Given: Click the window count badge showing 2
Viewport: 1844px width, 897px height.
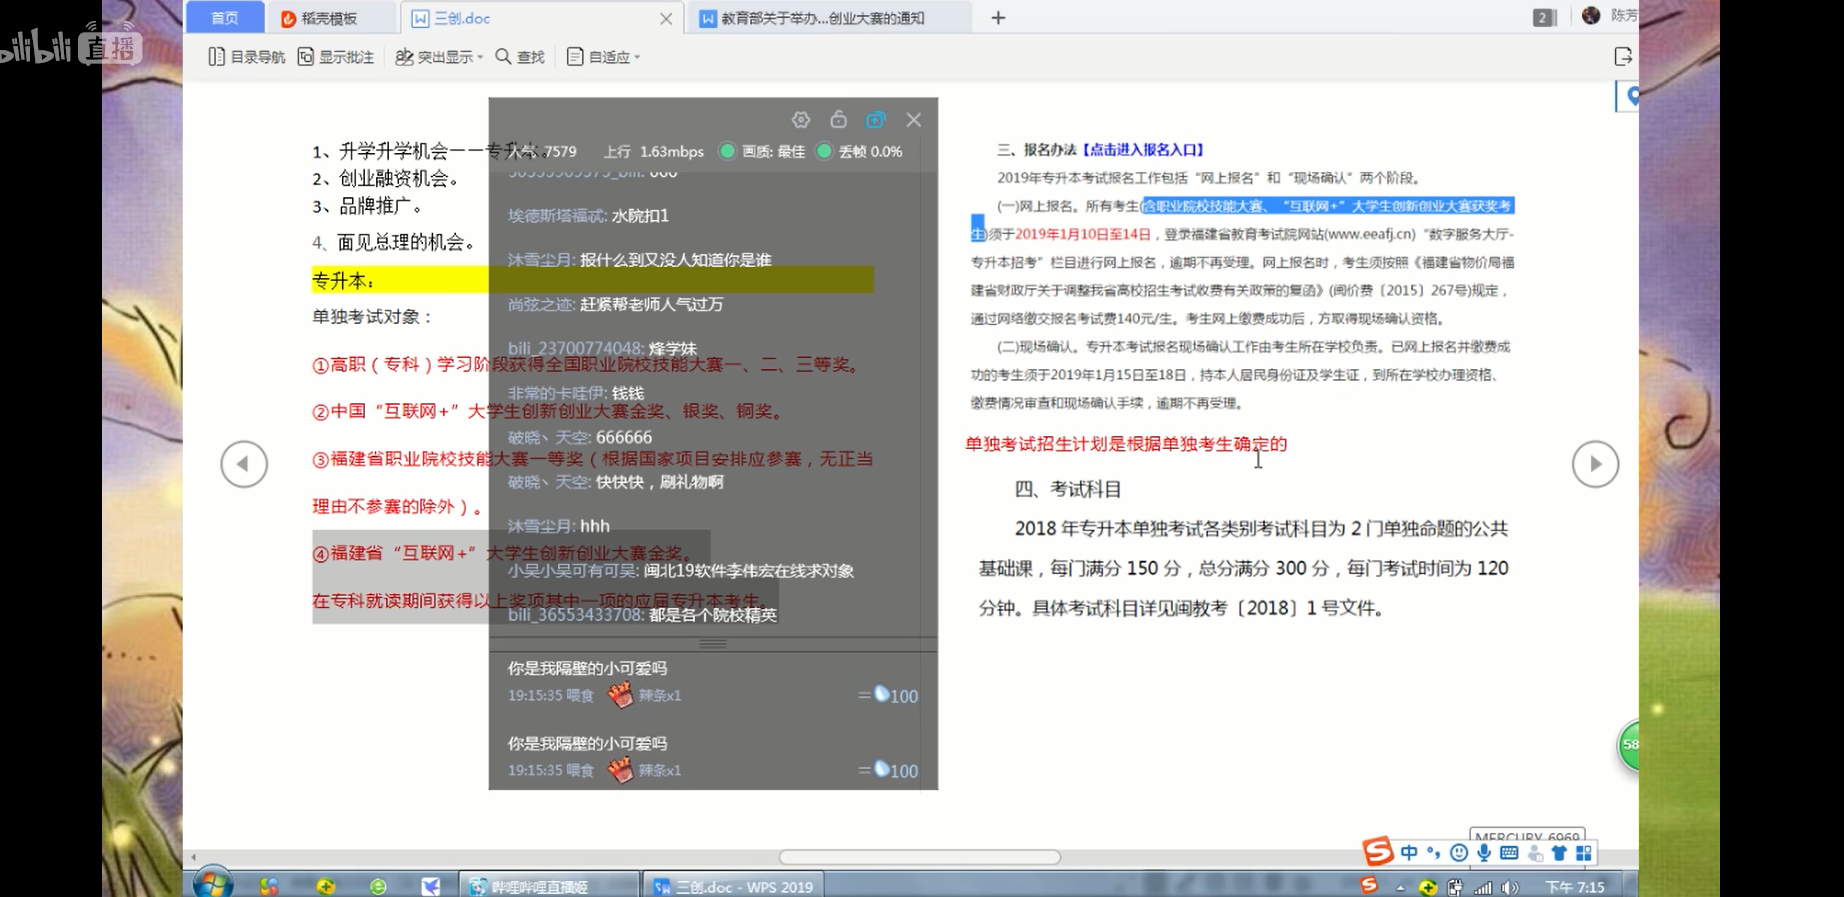Looking at the screenshot, I should coord(1544,17).
